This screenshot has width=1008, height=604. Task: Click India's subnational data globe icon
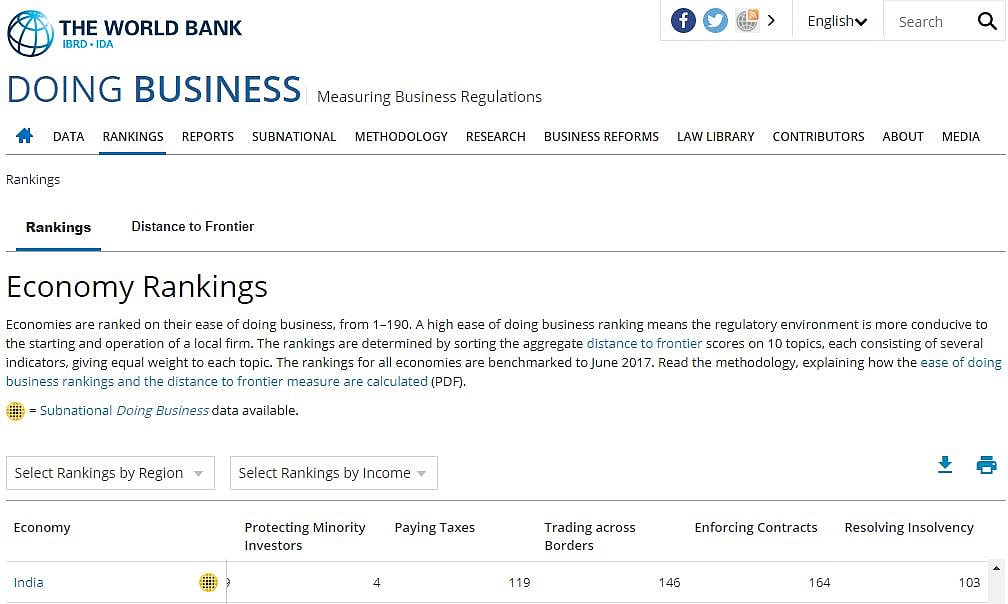tap(208, 582)
